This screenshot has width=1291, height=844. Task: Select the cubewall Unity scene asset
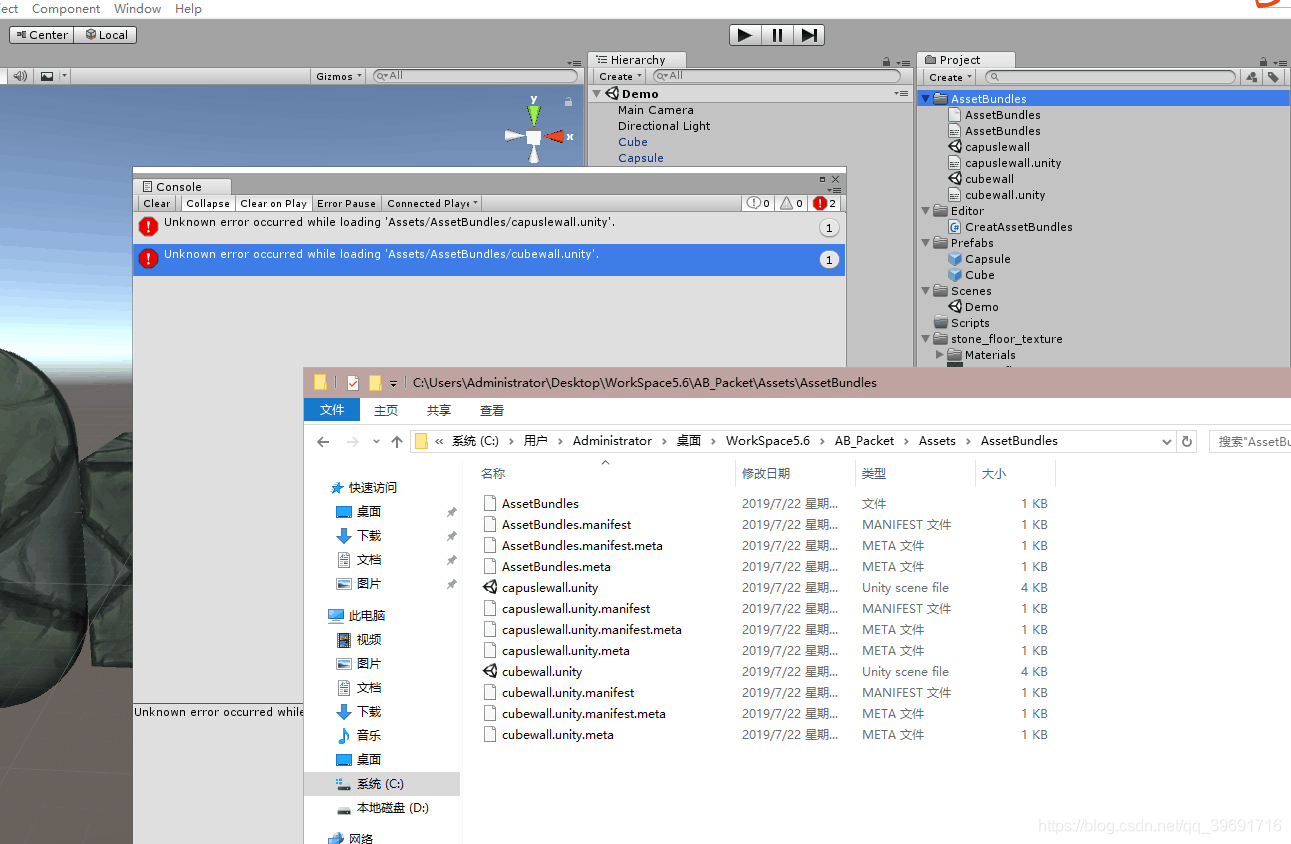pyautogui.click(x=981, y=179)
